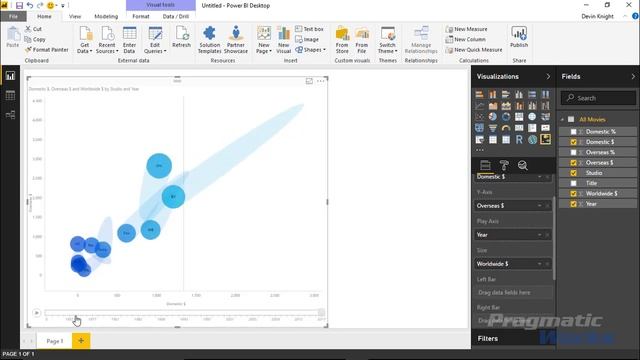Check the Overseas % field
The height and width of the screenshot is (360, 640).
coord(573,152)
